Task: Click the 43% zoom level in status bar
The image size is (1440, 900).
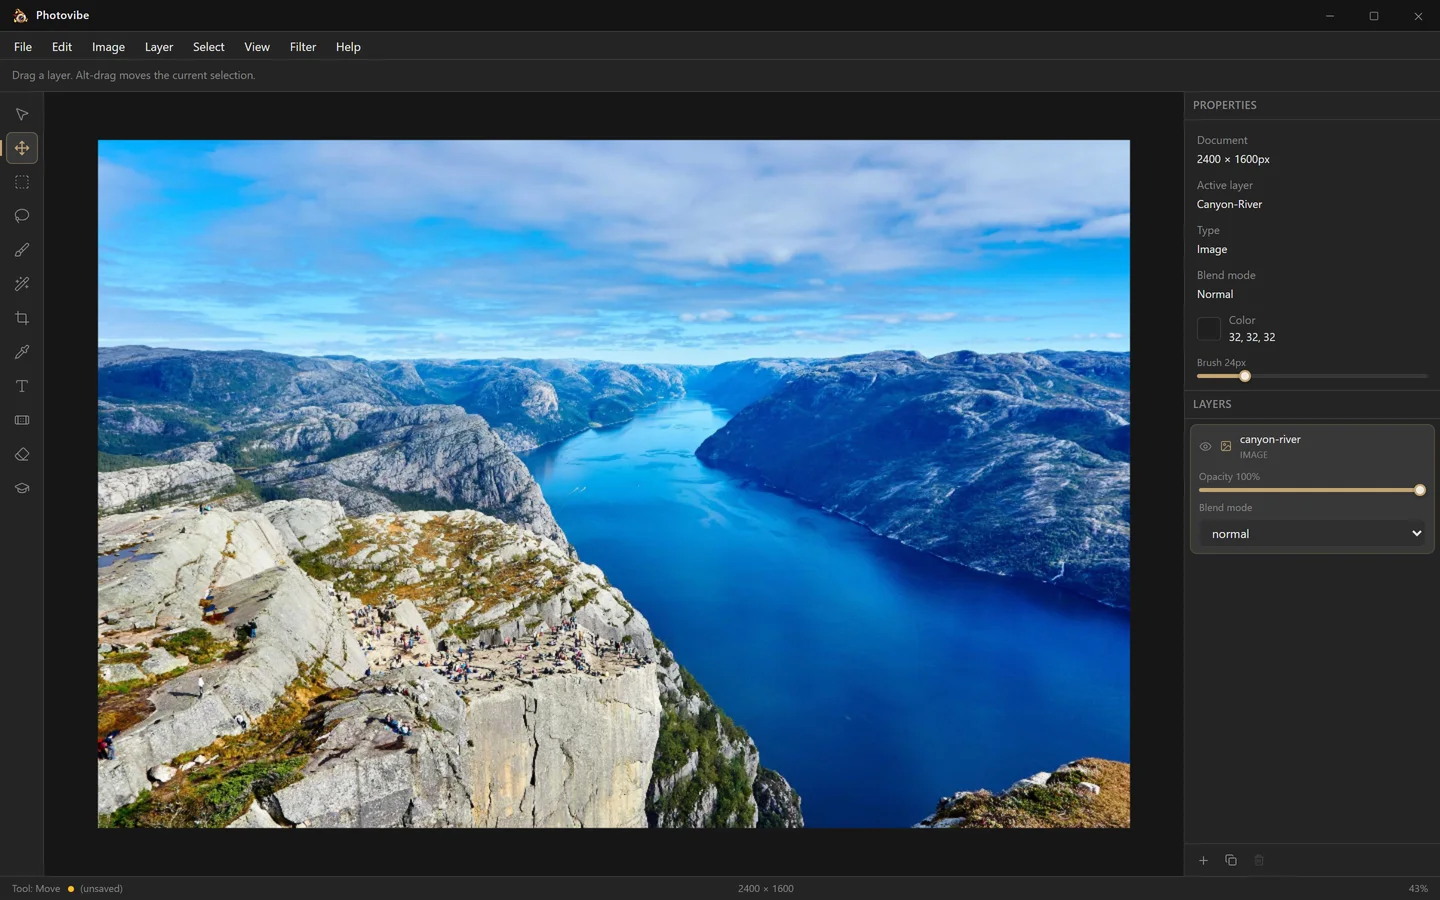Action: 1418,888
